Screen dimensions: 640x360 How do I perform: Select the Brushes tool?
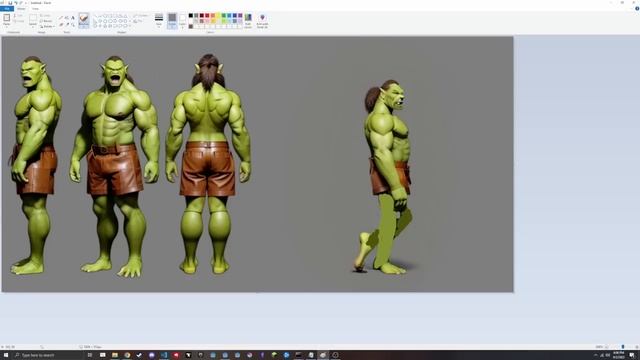84,18
